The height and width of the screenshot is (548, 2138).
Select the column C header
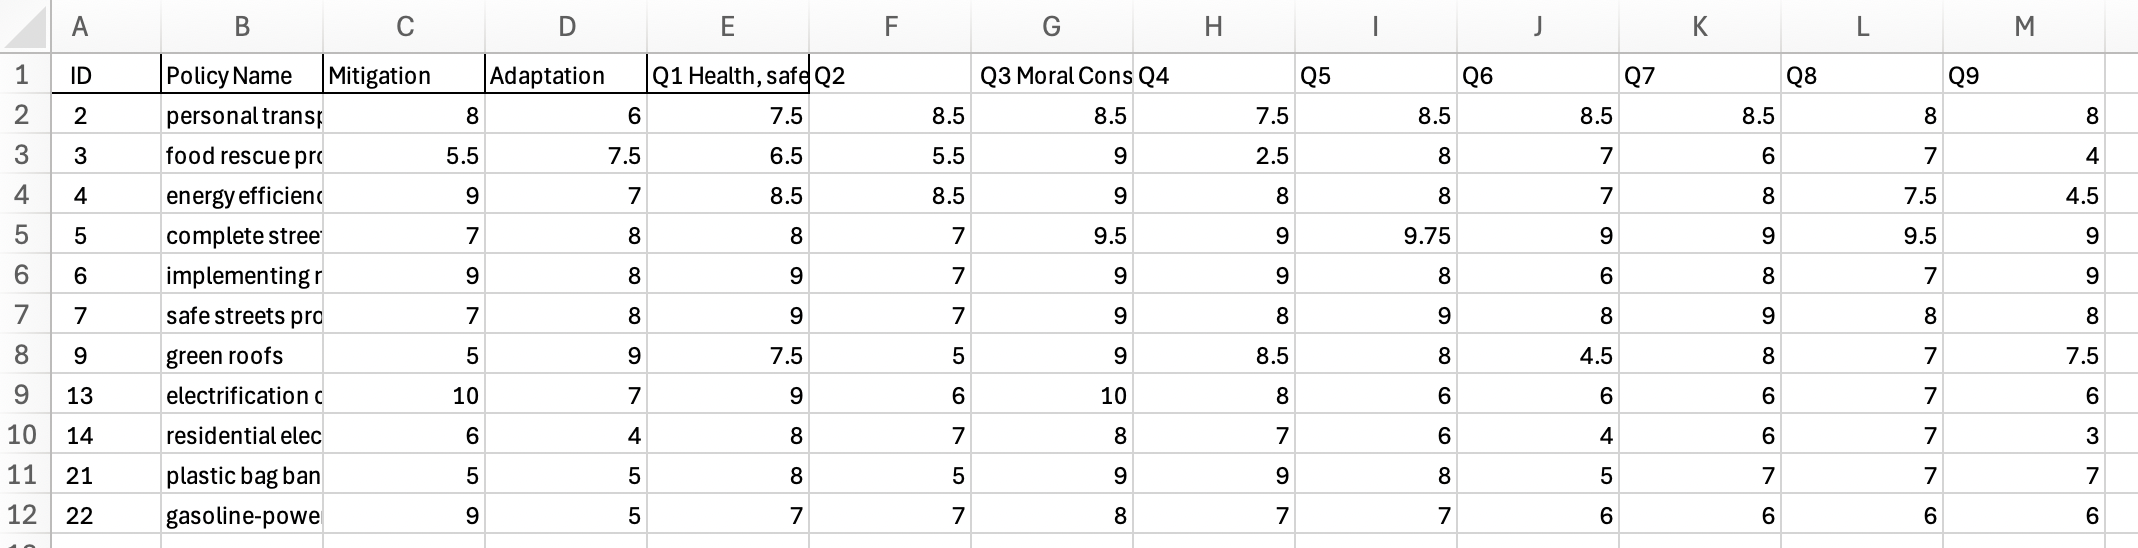click(404, 27)
